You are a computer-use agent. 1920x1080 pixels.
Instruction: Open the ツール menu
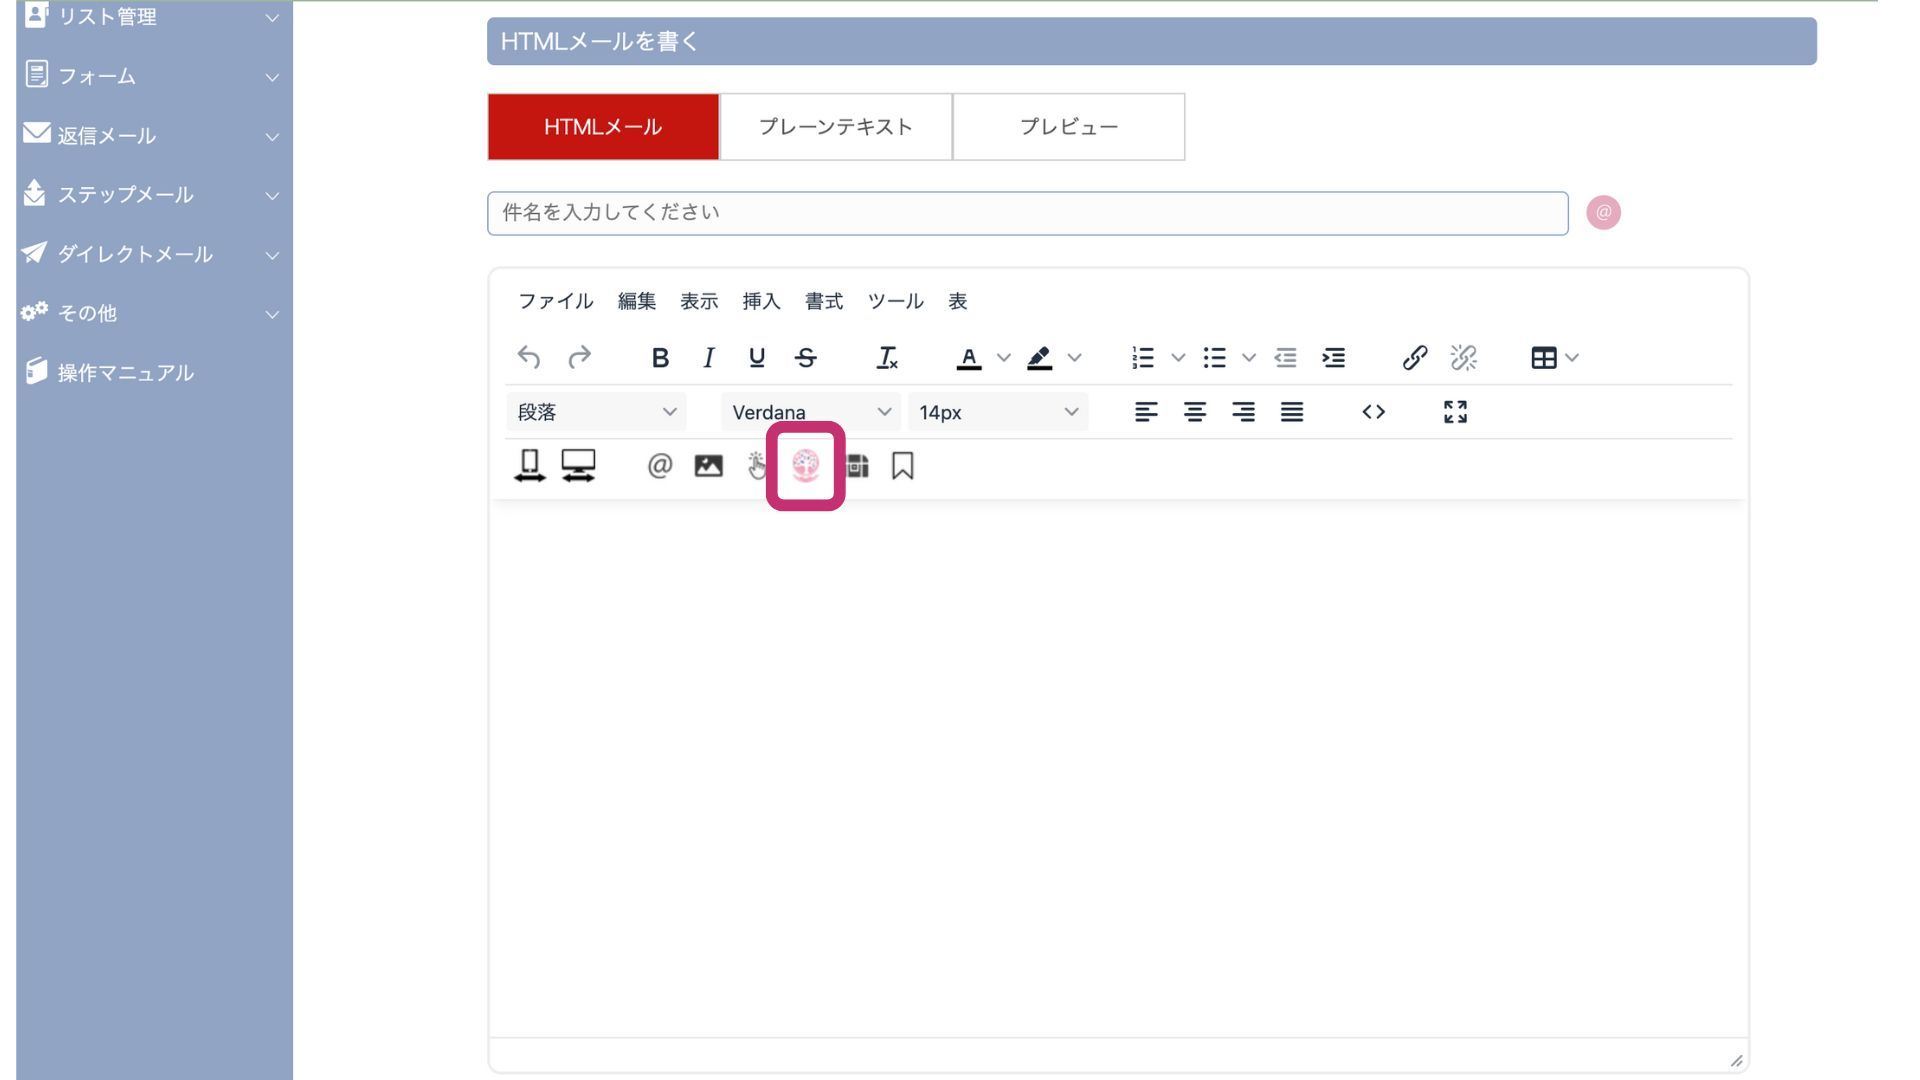point(896,301)
